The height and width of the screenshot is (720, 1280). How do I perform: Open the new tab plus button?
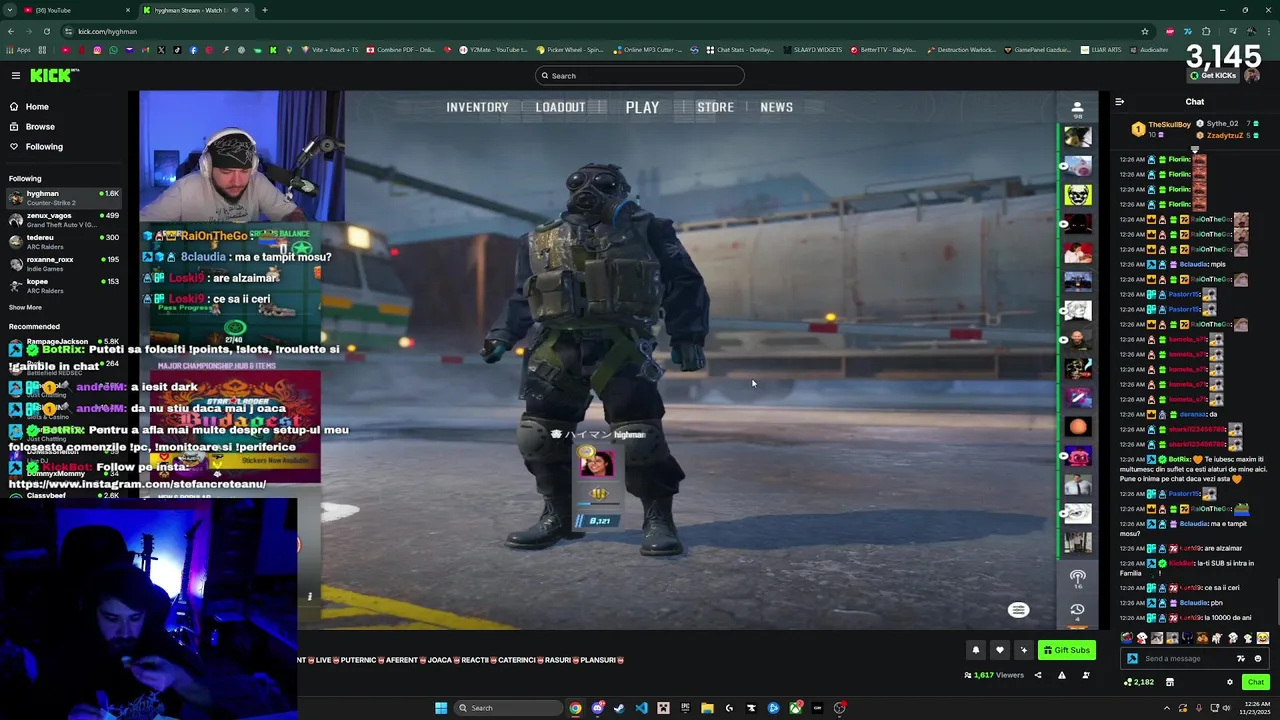coord(264,10)
